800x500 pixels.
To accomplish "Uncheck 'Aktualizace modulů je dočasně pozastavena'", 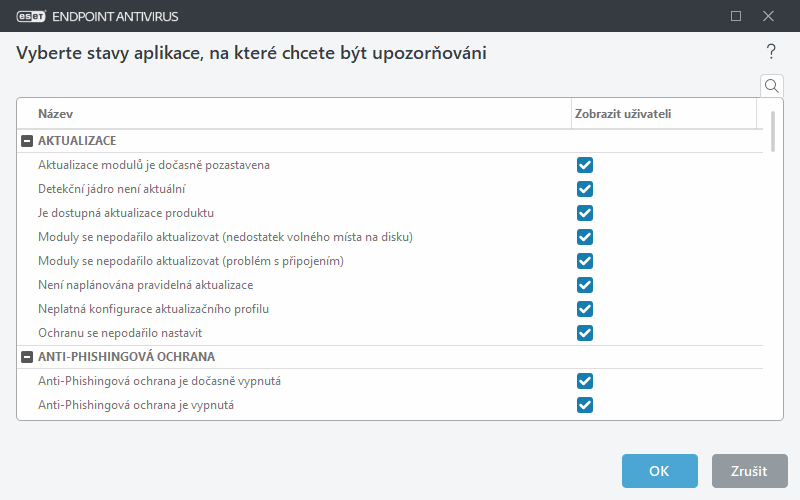I will (585, 165).
